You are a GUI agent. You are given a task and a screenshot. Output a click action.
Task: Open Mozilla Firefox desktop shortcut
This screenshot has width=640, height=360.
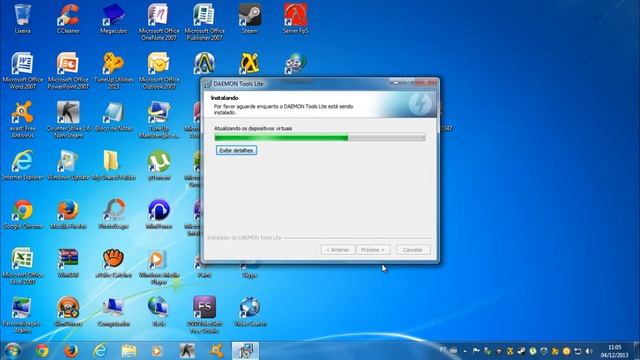pyautogui.click(x=68, y=214)
